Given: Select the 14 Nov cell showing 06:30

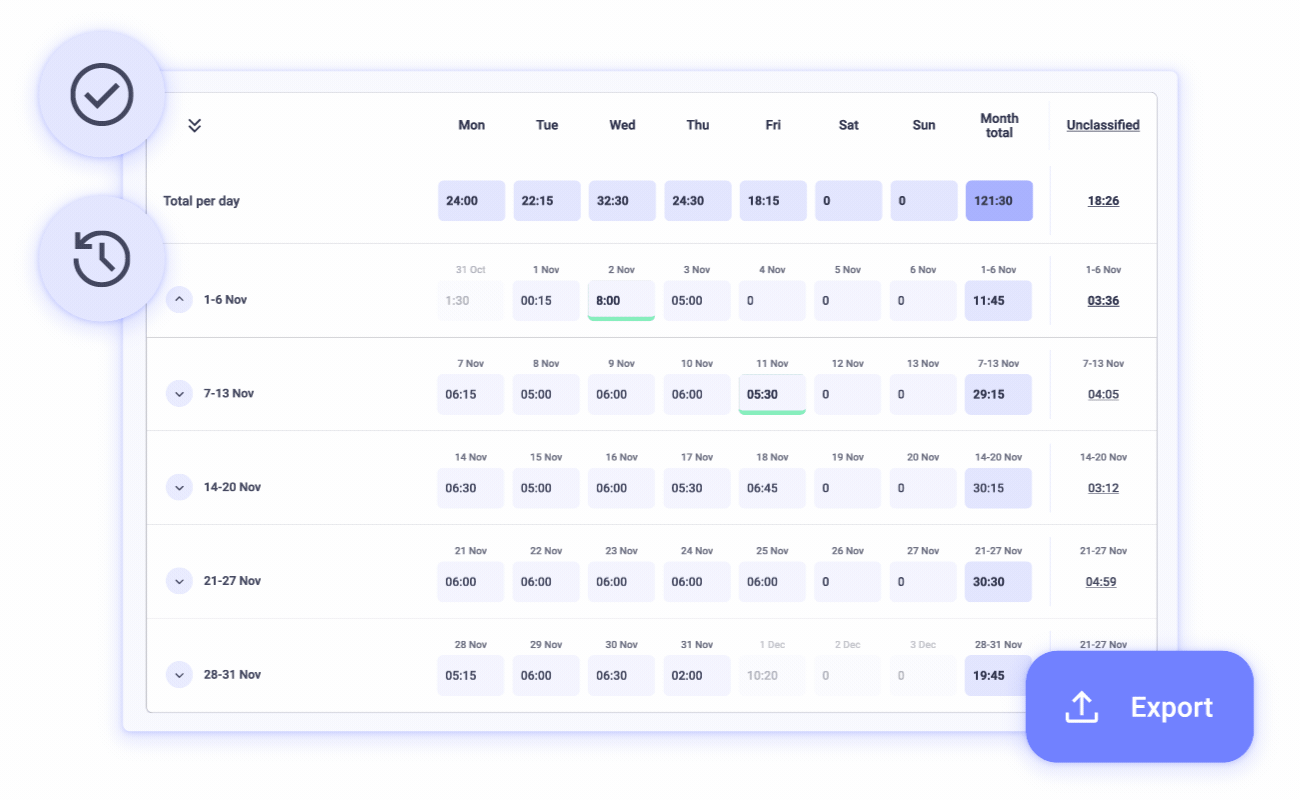Looking at the screenshot, I should click(x=471, y=488).
